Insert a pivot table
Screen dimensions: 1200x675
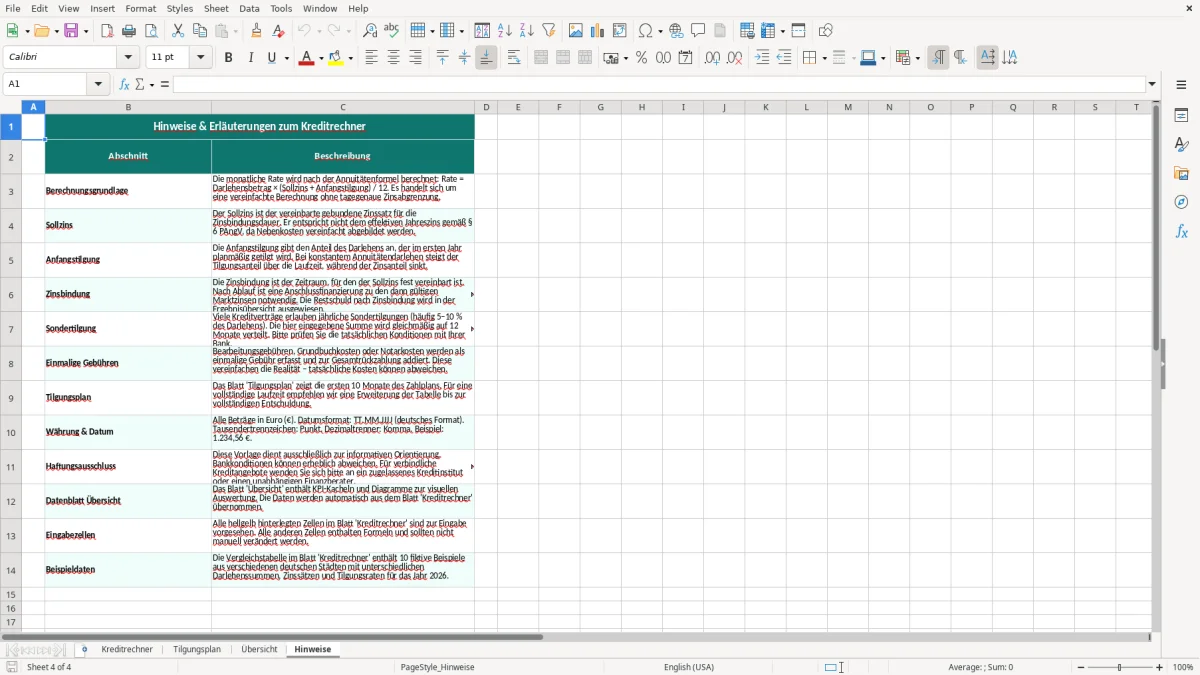pos(620,31)
